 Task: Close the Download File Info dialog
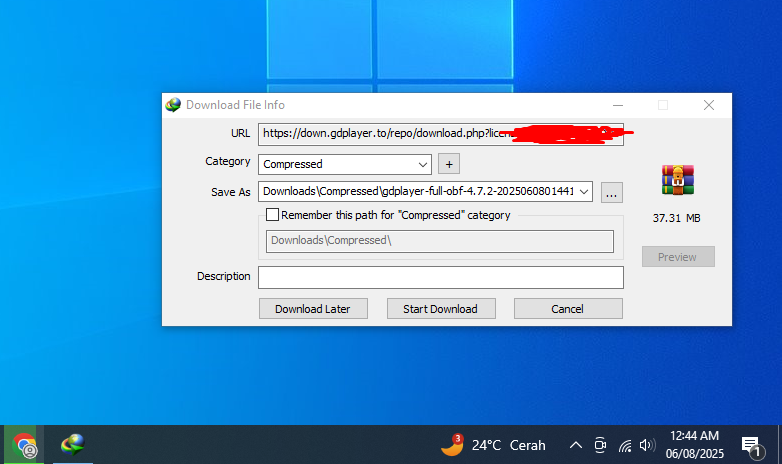click(x=709, y=105)
